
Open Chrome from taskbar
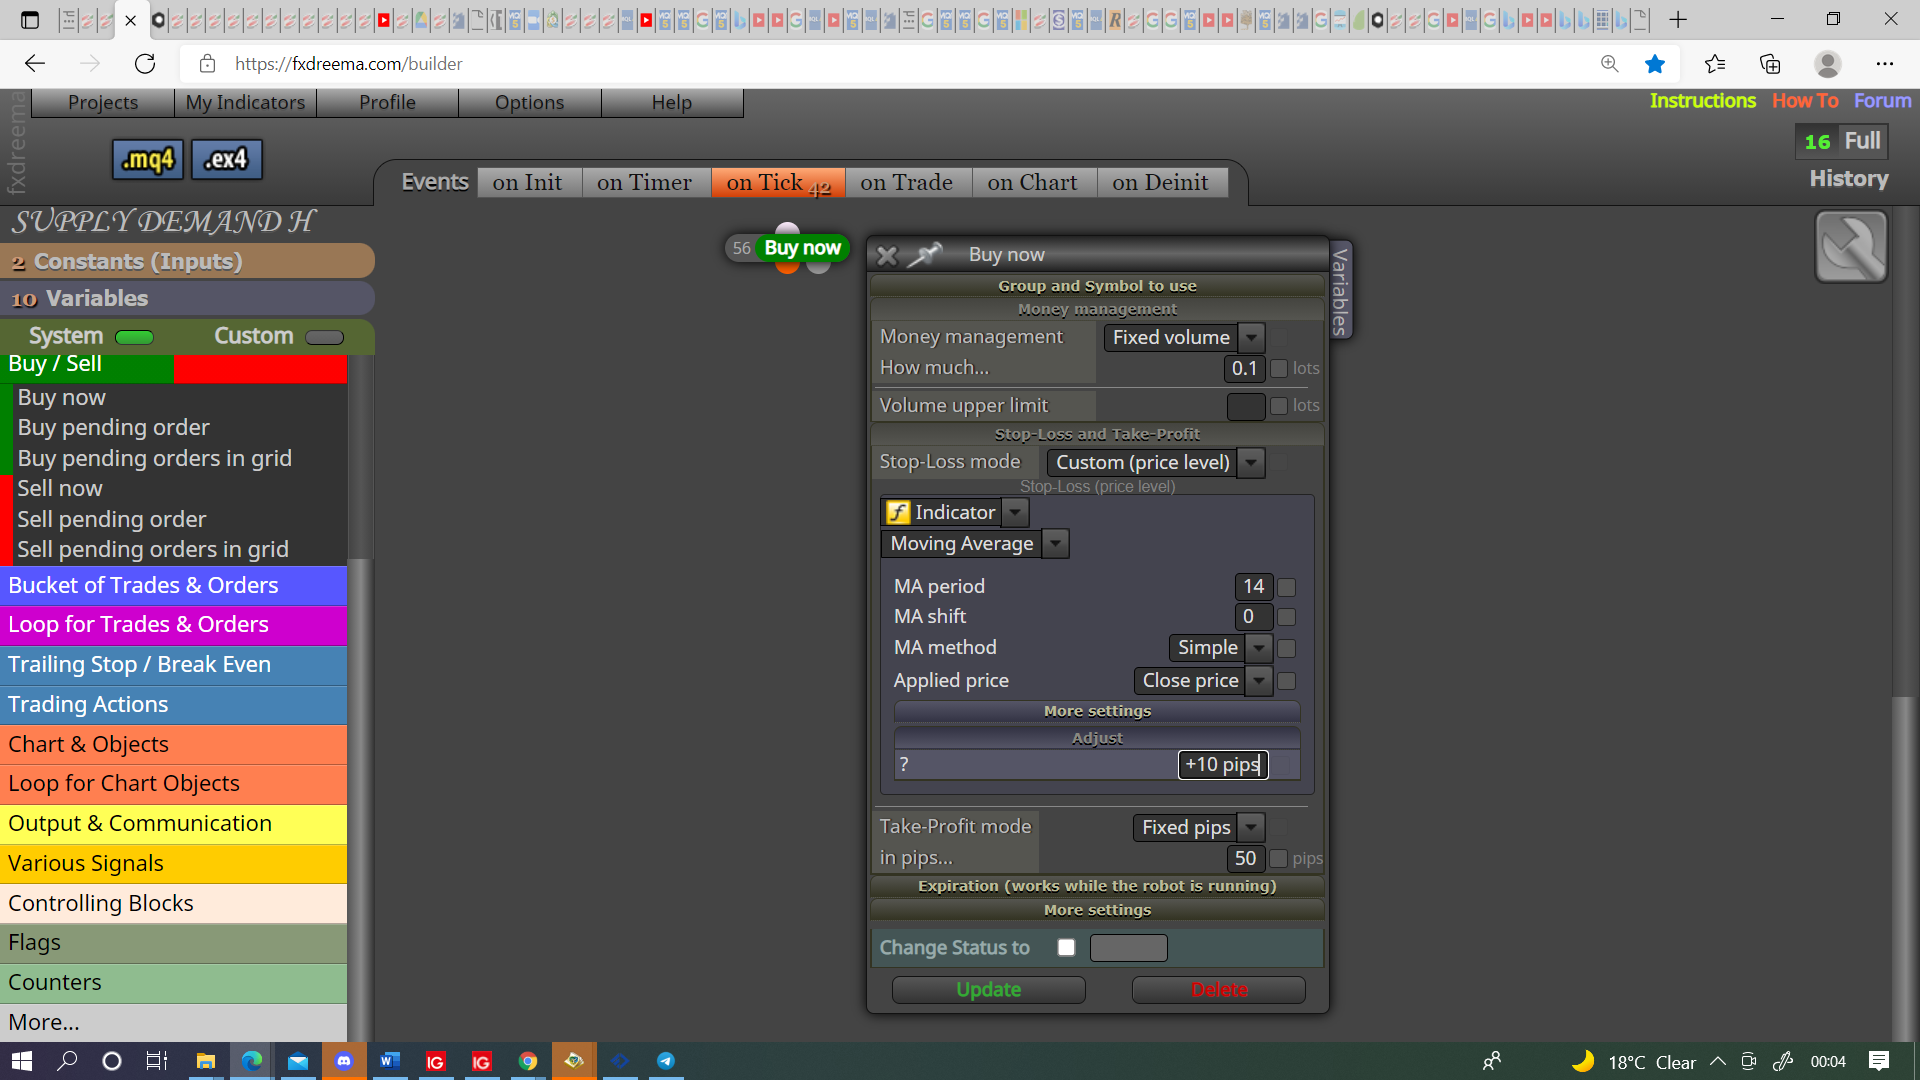tap(528, 1061)
